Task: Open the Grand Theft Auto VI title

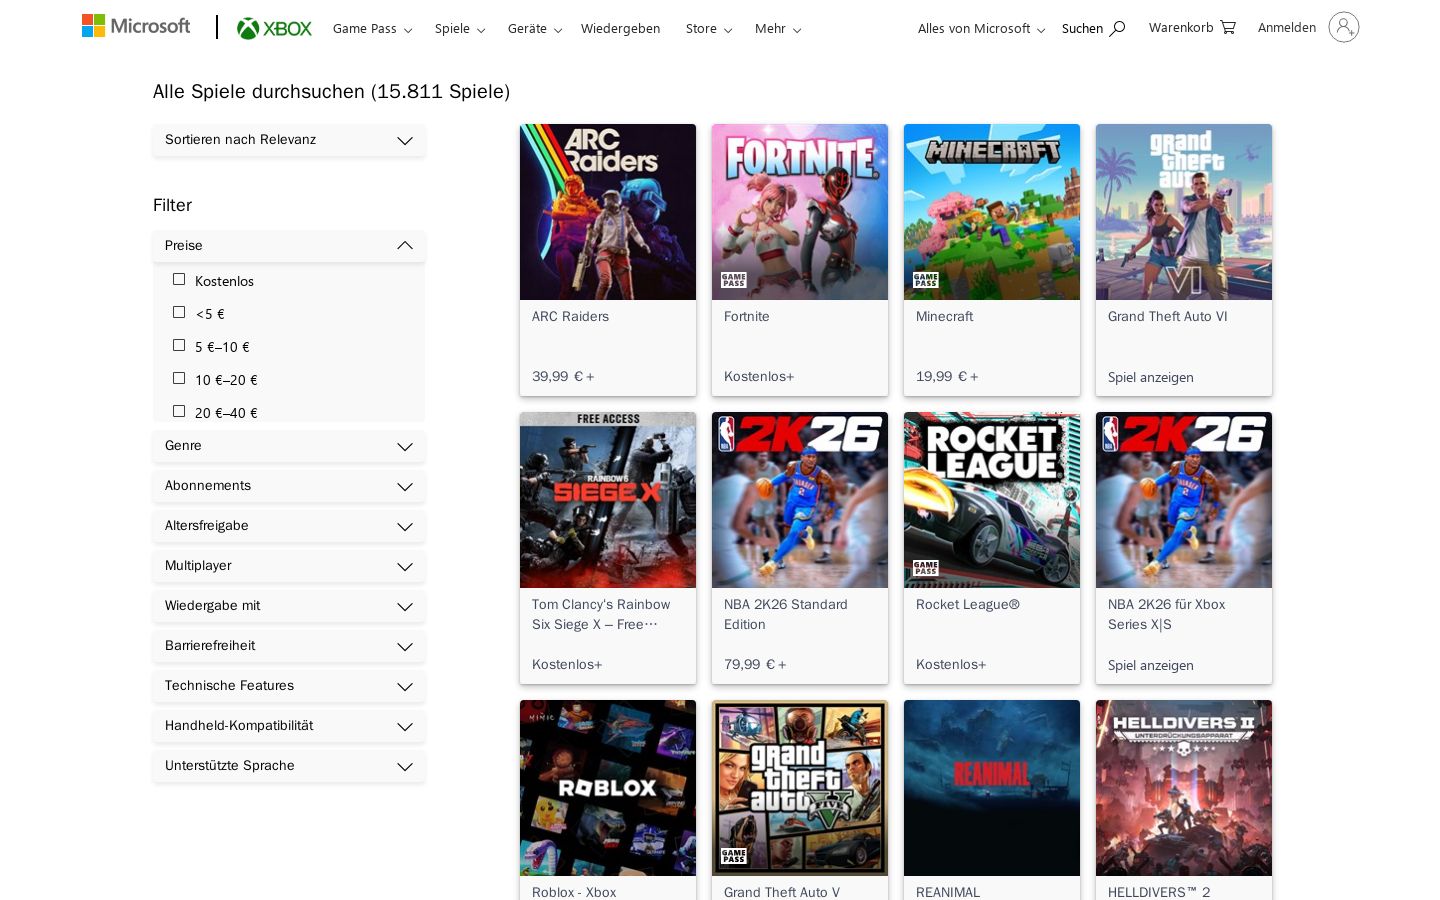Action: [1167, 317]
